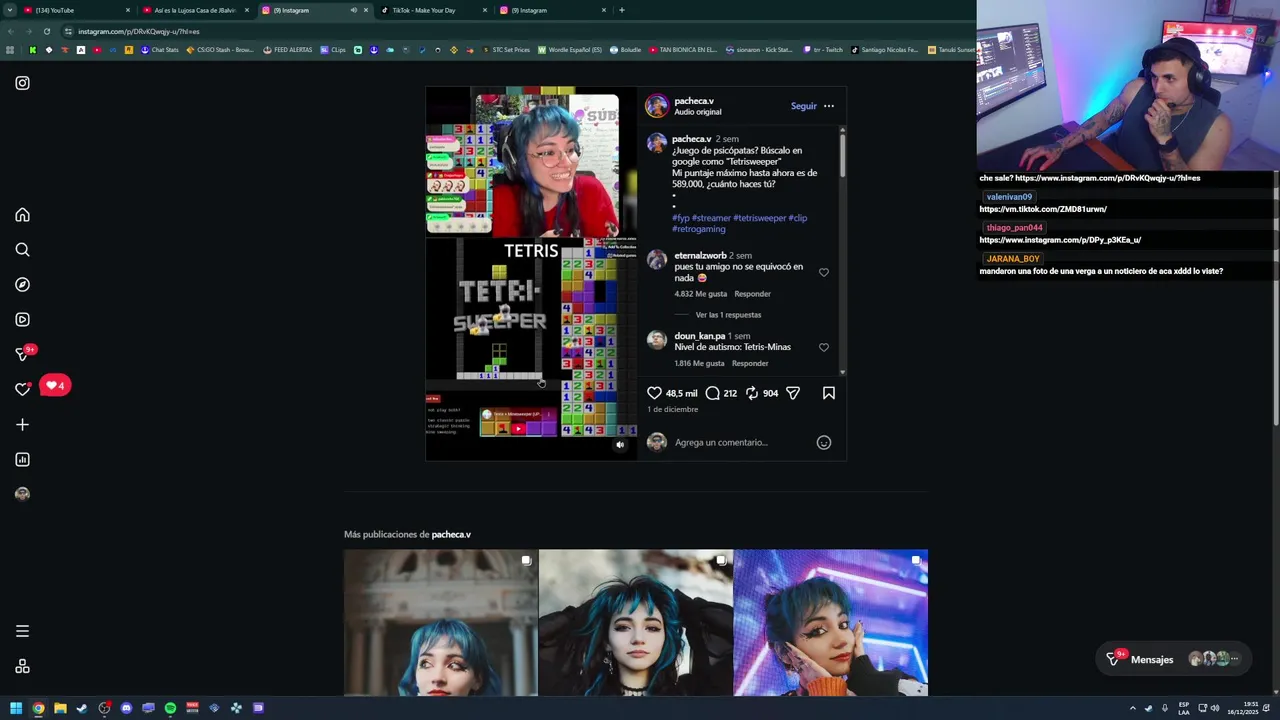Open Notifications heart in sidebar
This screenshot has height=720, width=1280.
pyautogui.click(x=22, y=389)
